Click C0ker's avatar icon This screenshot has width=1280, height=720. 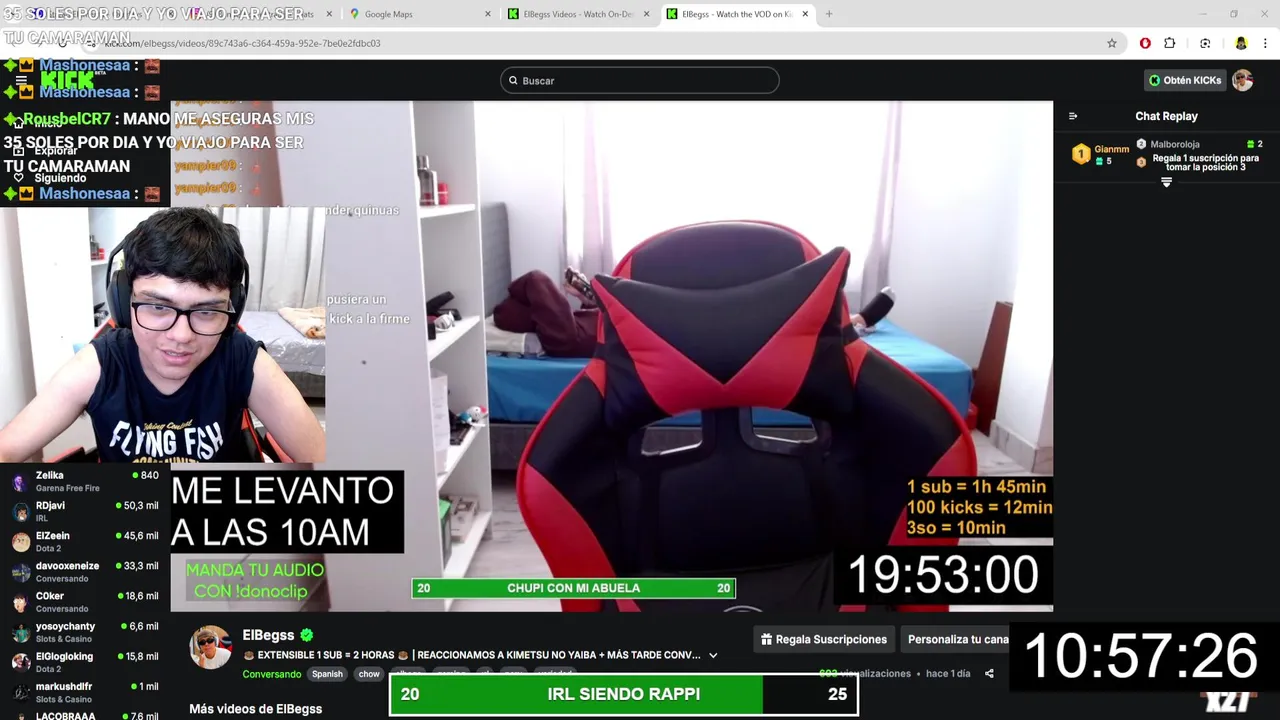click(x=20, y=602)
